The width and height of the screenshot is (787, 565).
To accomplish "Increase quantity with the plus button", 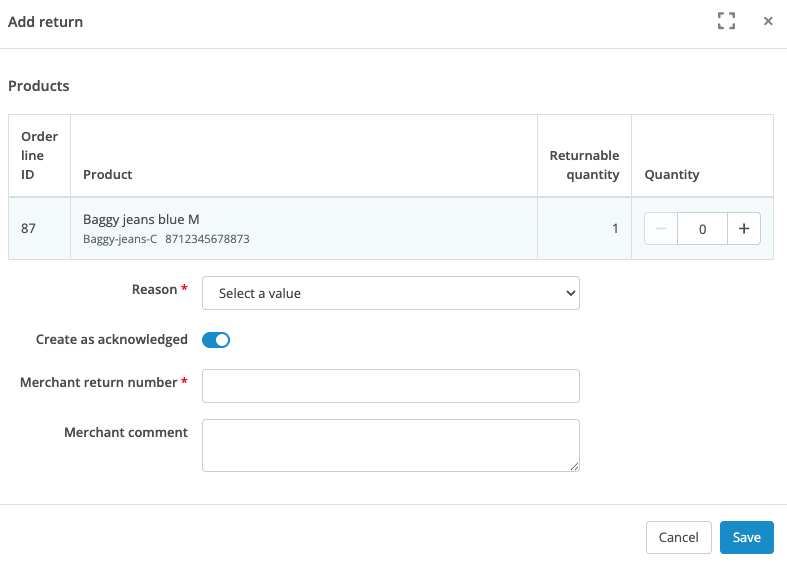I will click(x=744, y=229).
